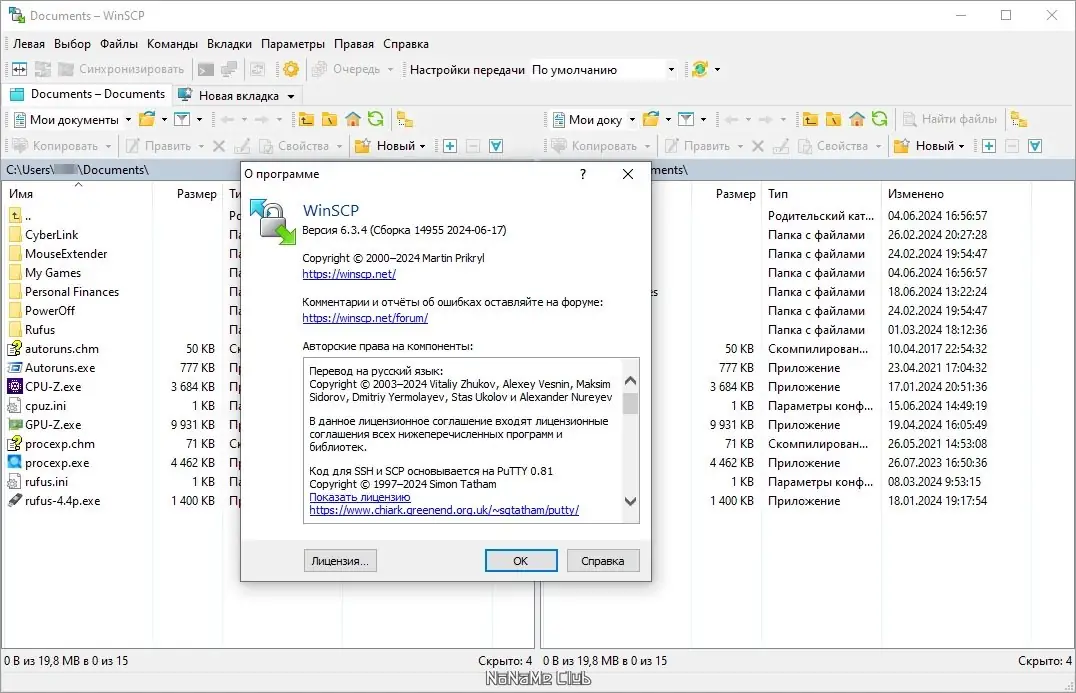The width and height of the screenshot is (1076, 693).
Task: Open the Команды menu
Action: [172, 43]
